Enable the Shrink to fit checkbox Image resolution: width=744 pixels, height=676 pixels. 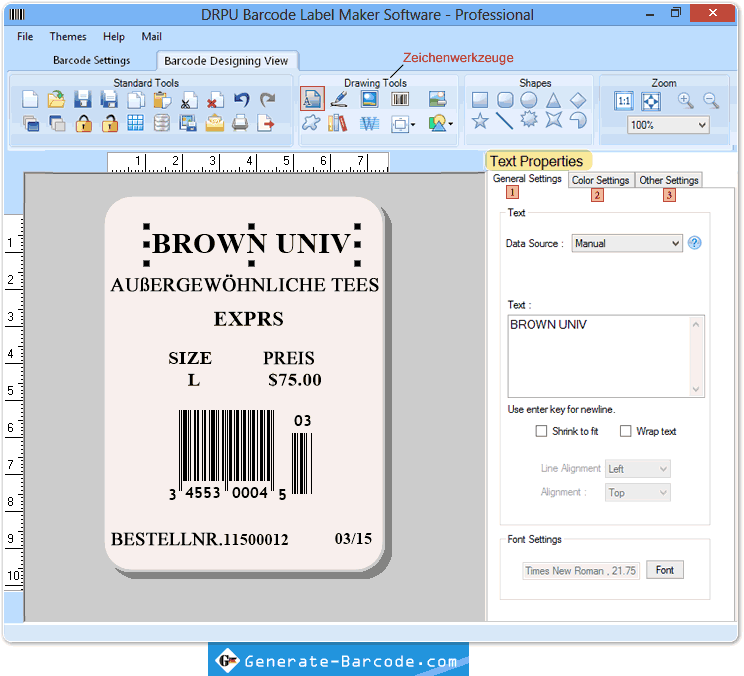(541, 431)
